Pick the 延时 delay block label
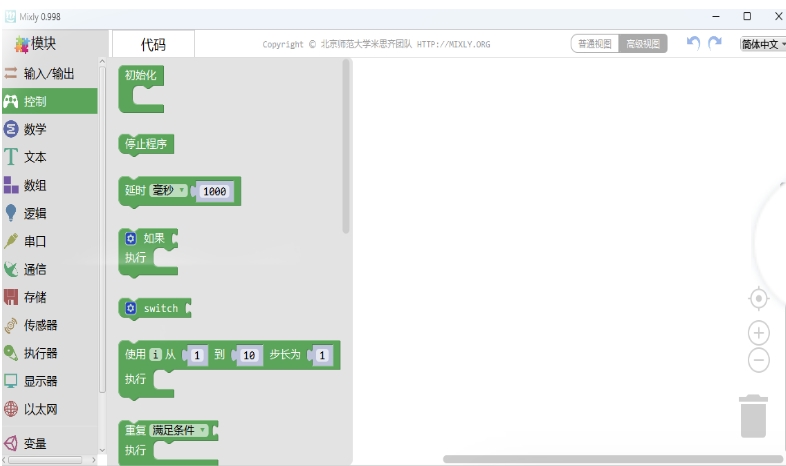 (x=135, y=190)
